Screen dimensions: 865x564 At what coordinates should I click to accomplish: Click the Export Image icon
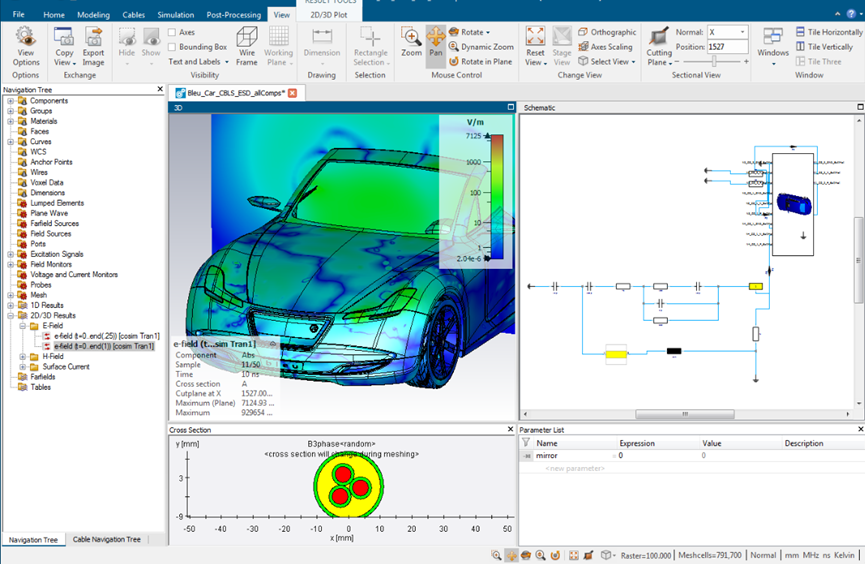pyautogui.click(x=93, y=46)
